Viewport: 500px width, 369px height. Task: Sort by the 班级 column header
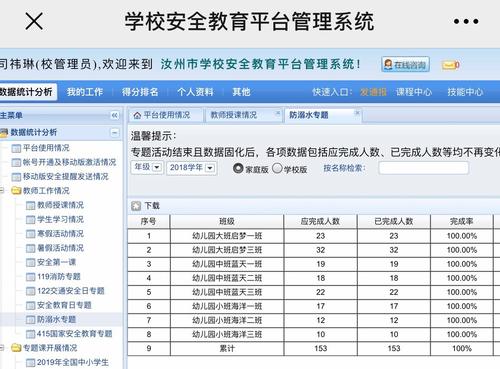(x=227, y=221)
